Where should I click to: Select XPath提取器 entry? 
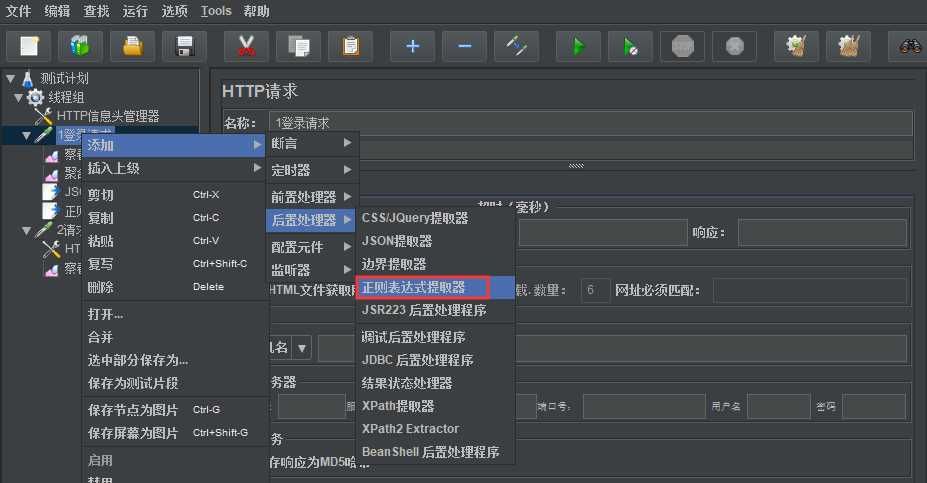[436, 406]
